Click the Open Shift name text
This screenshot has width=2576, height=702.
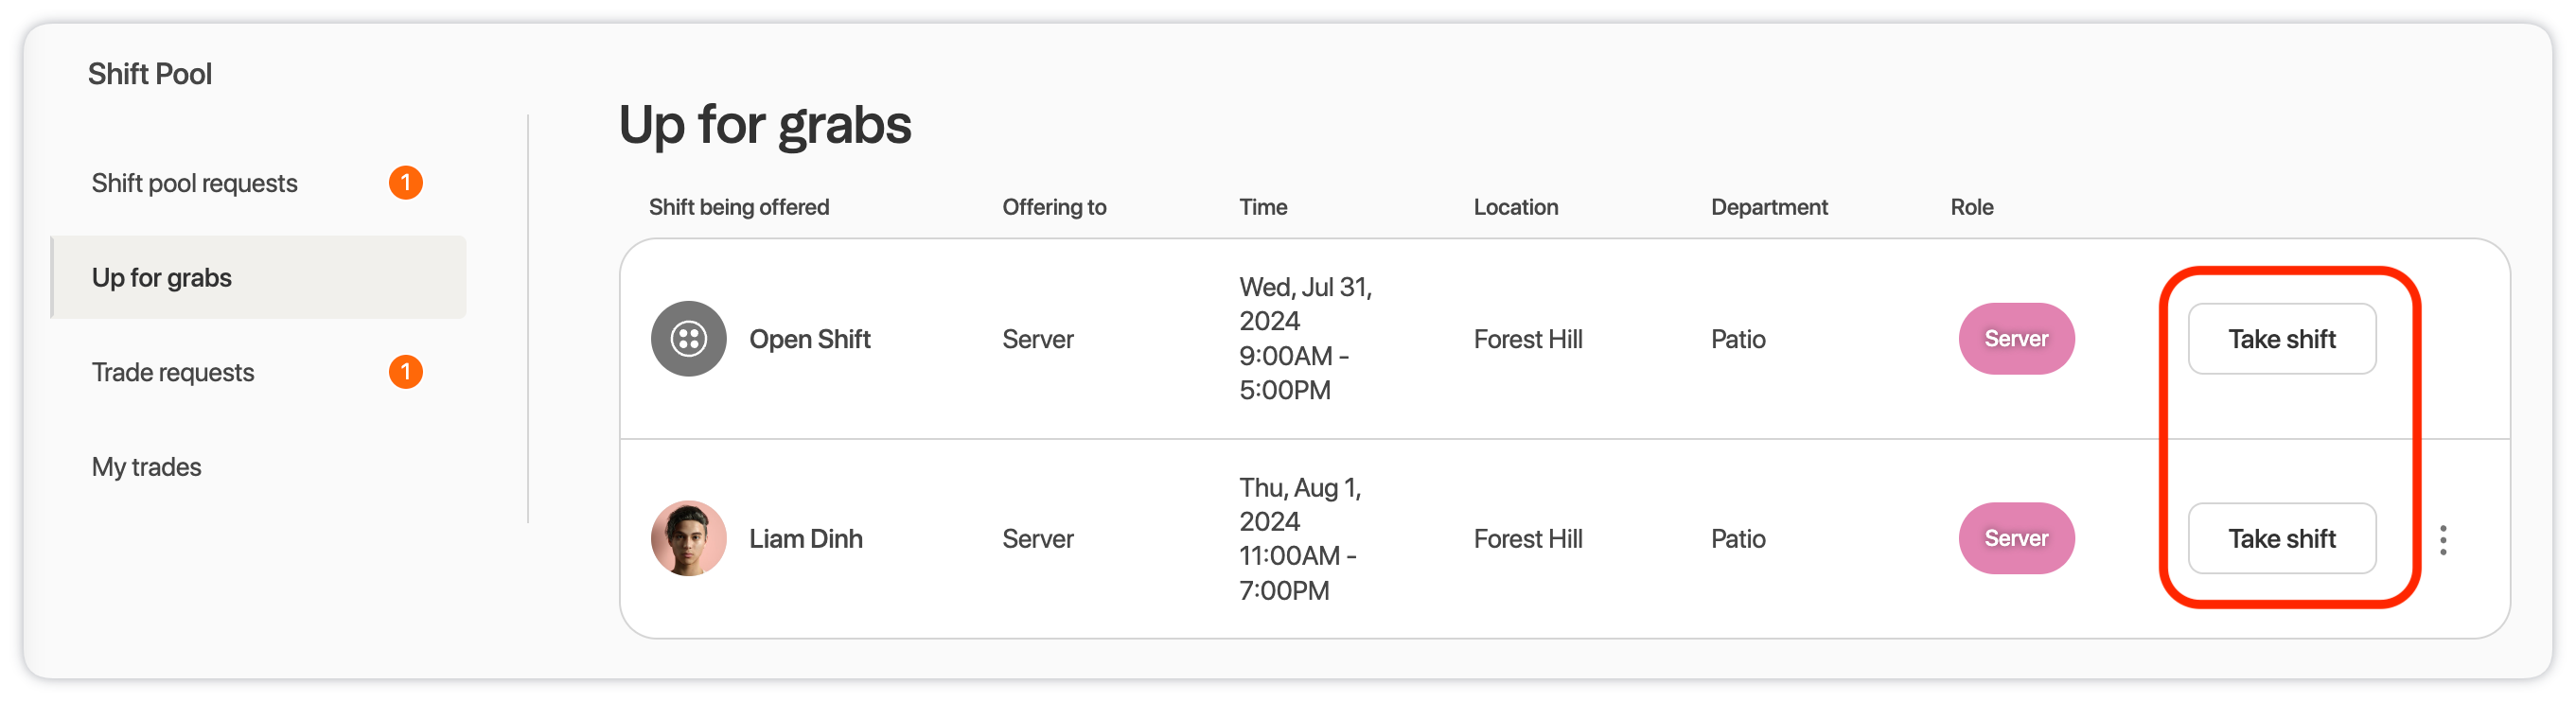point(810,339)
